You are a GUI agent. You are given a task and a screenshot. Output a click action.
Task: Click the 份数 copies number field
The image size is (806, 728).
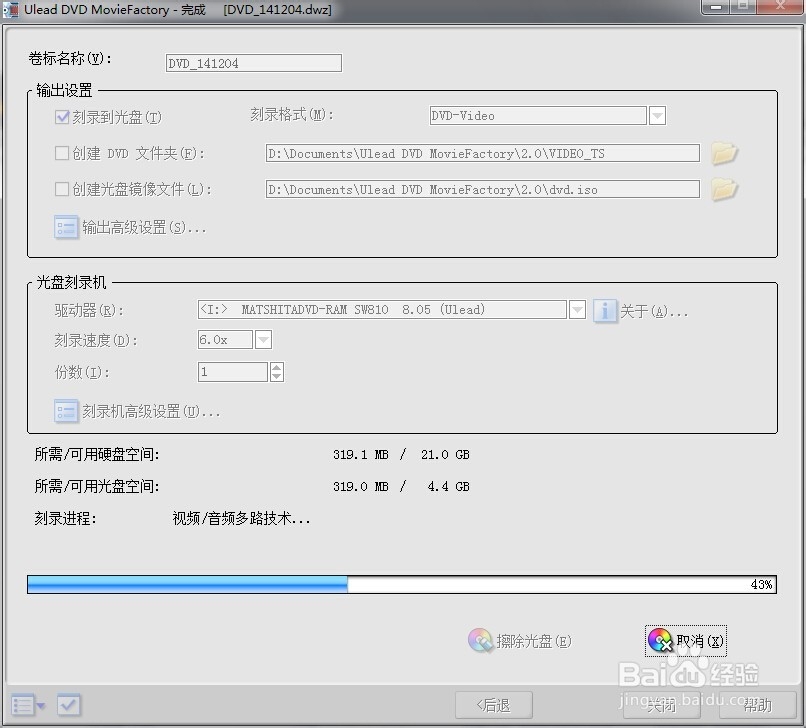233,372
